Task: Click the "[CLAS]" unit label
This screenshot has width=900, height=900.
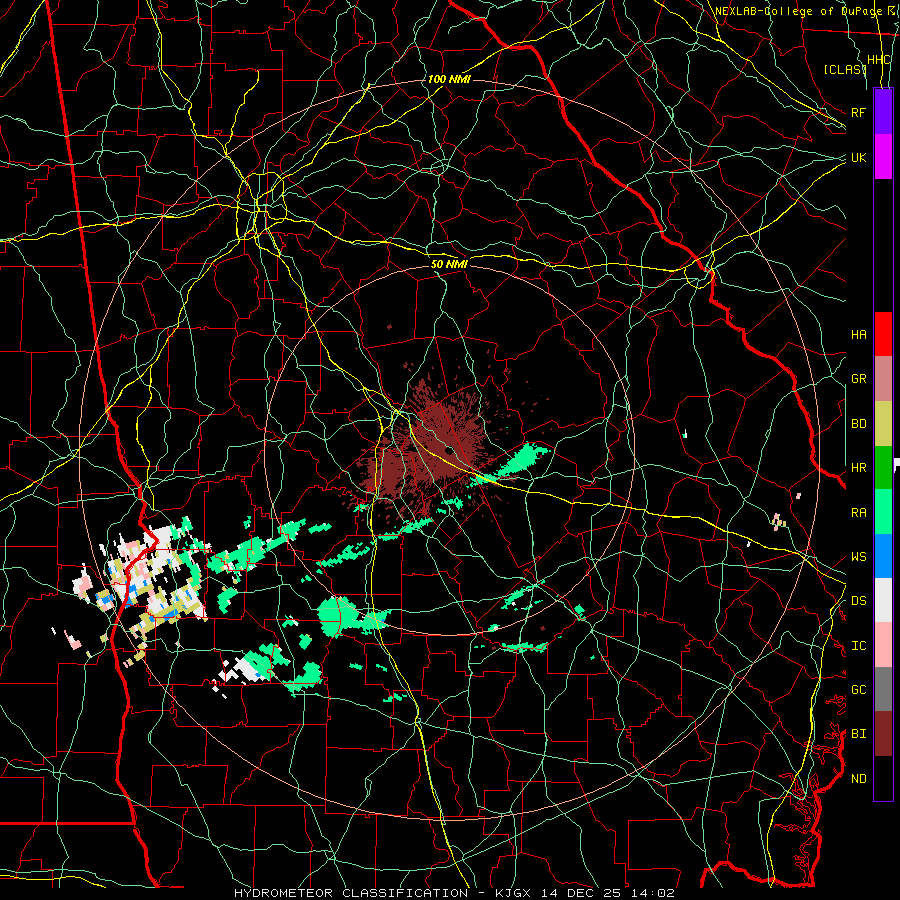Action: (x=845, y=69)
